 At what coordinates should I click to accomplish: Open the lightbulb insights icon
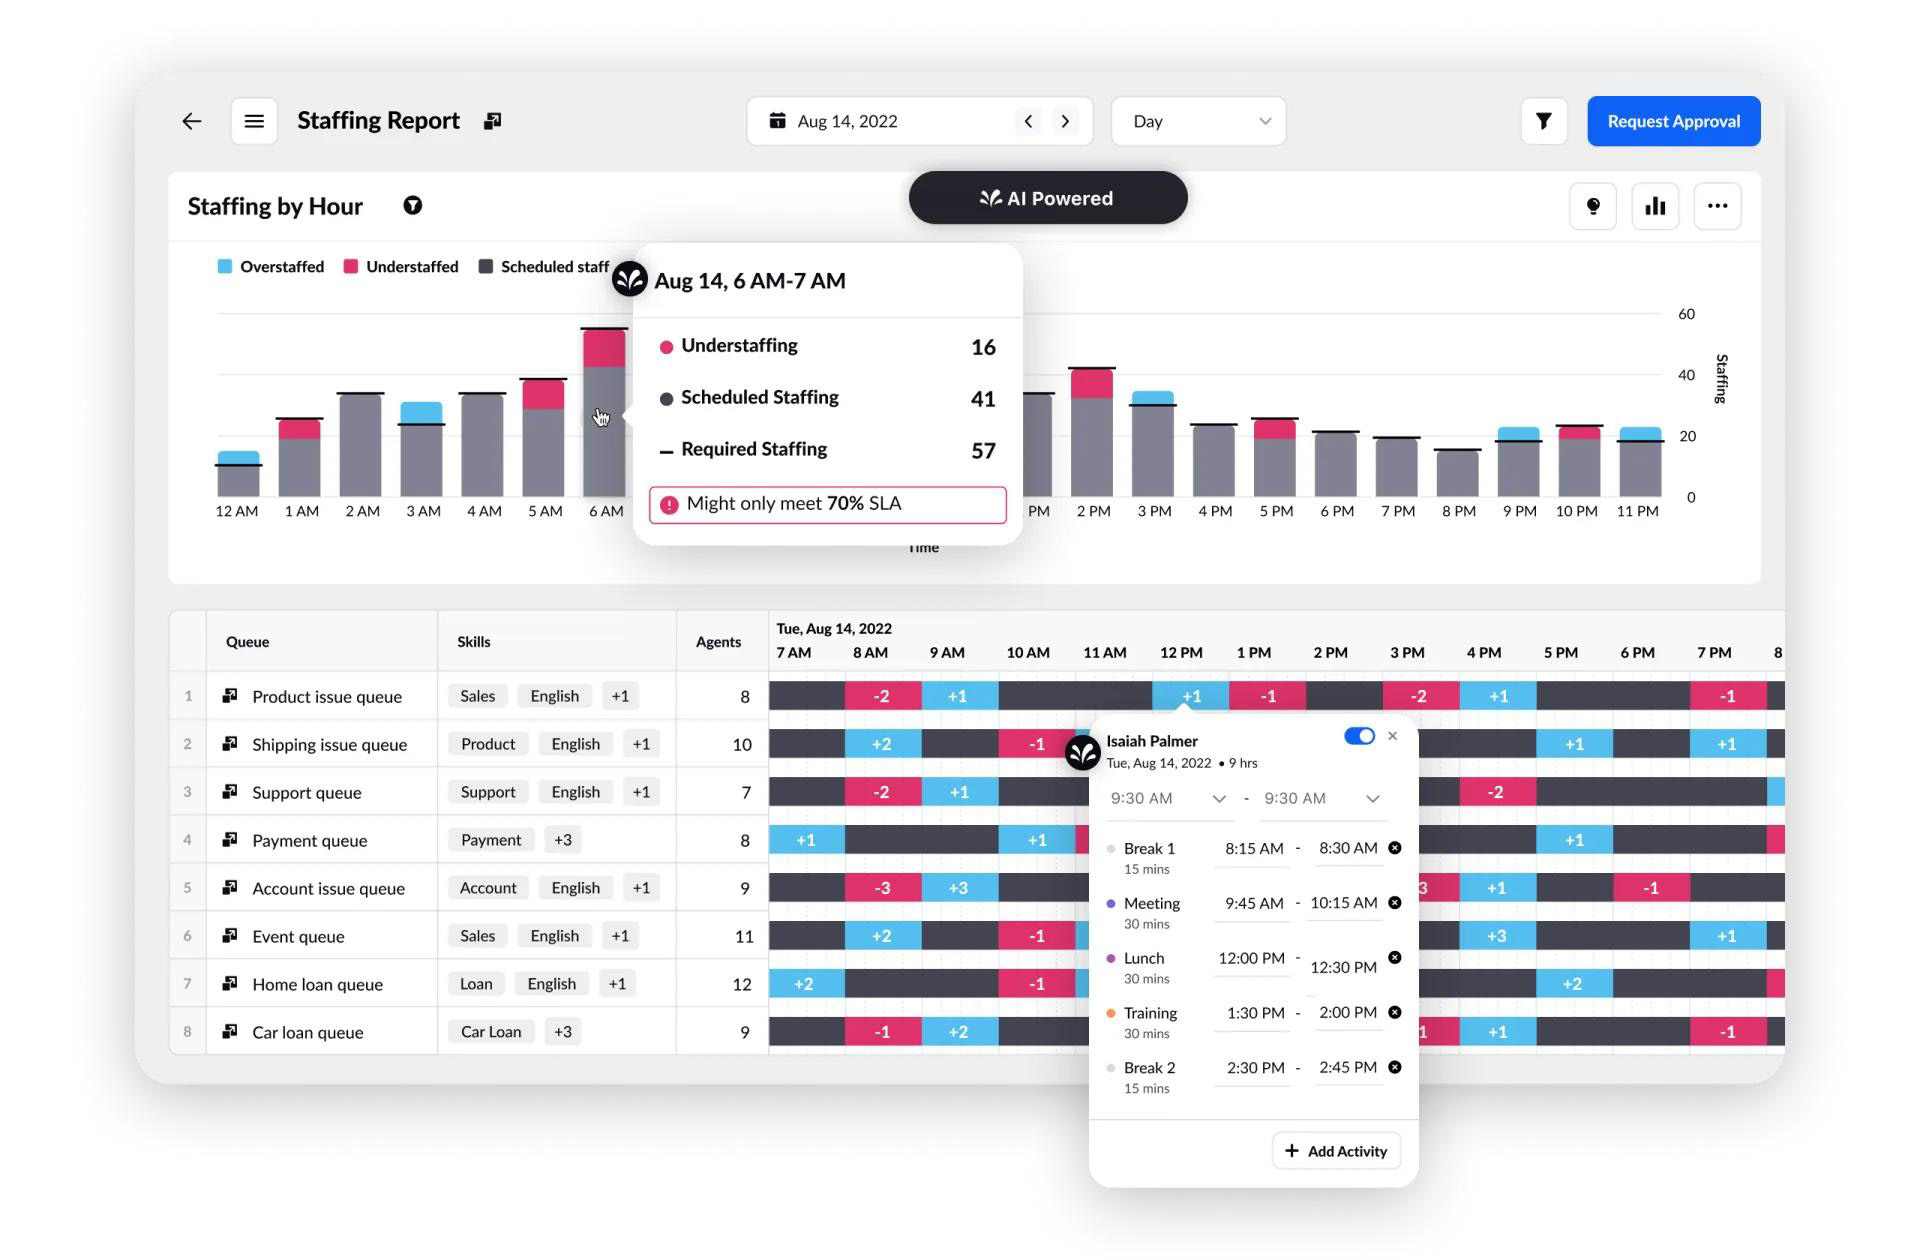pos(1592,206)
